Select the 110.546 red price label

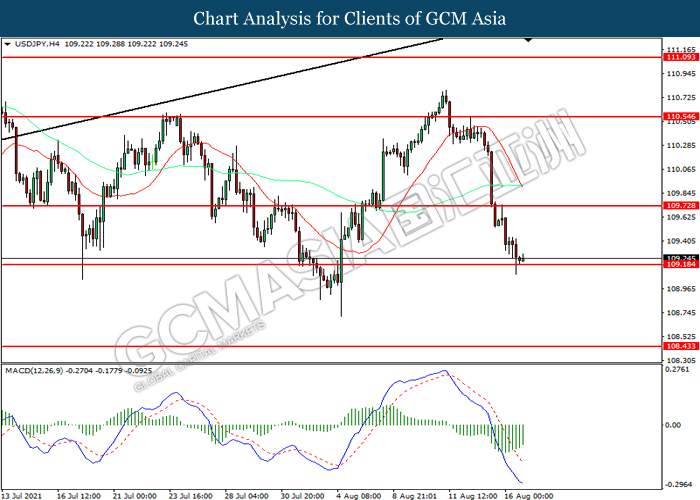680,117
